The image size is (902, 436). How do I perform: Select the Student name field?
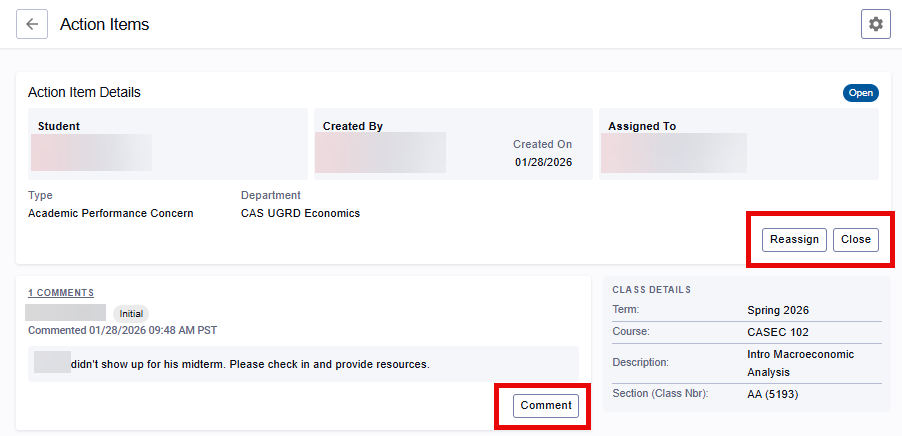click(x=91, y=153)
